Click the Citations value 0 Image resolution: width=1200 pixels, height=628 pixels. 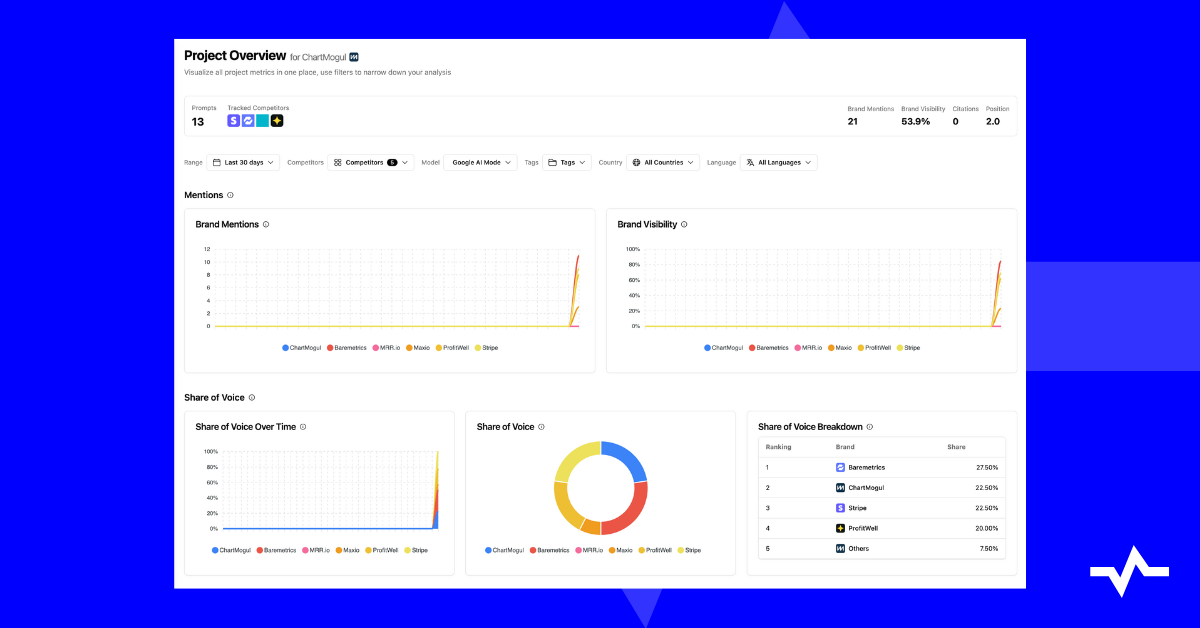pyautogui.click(x=955, y=121)
